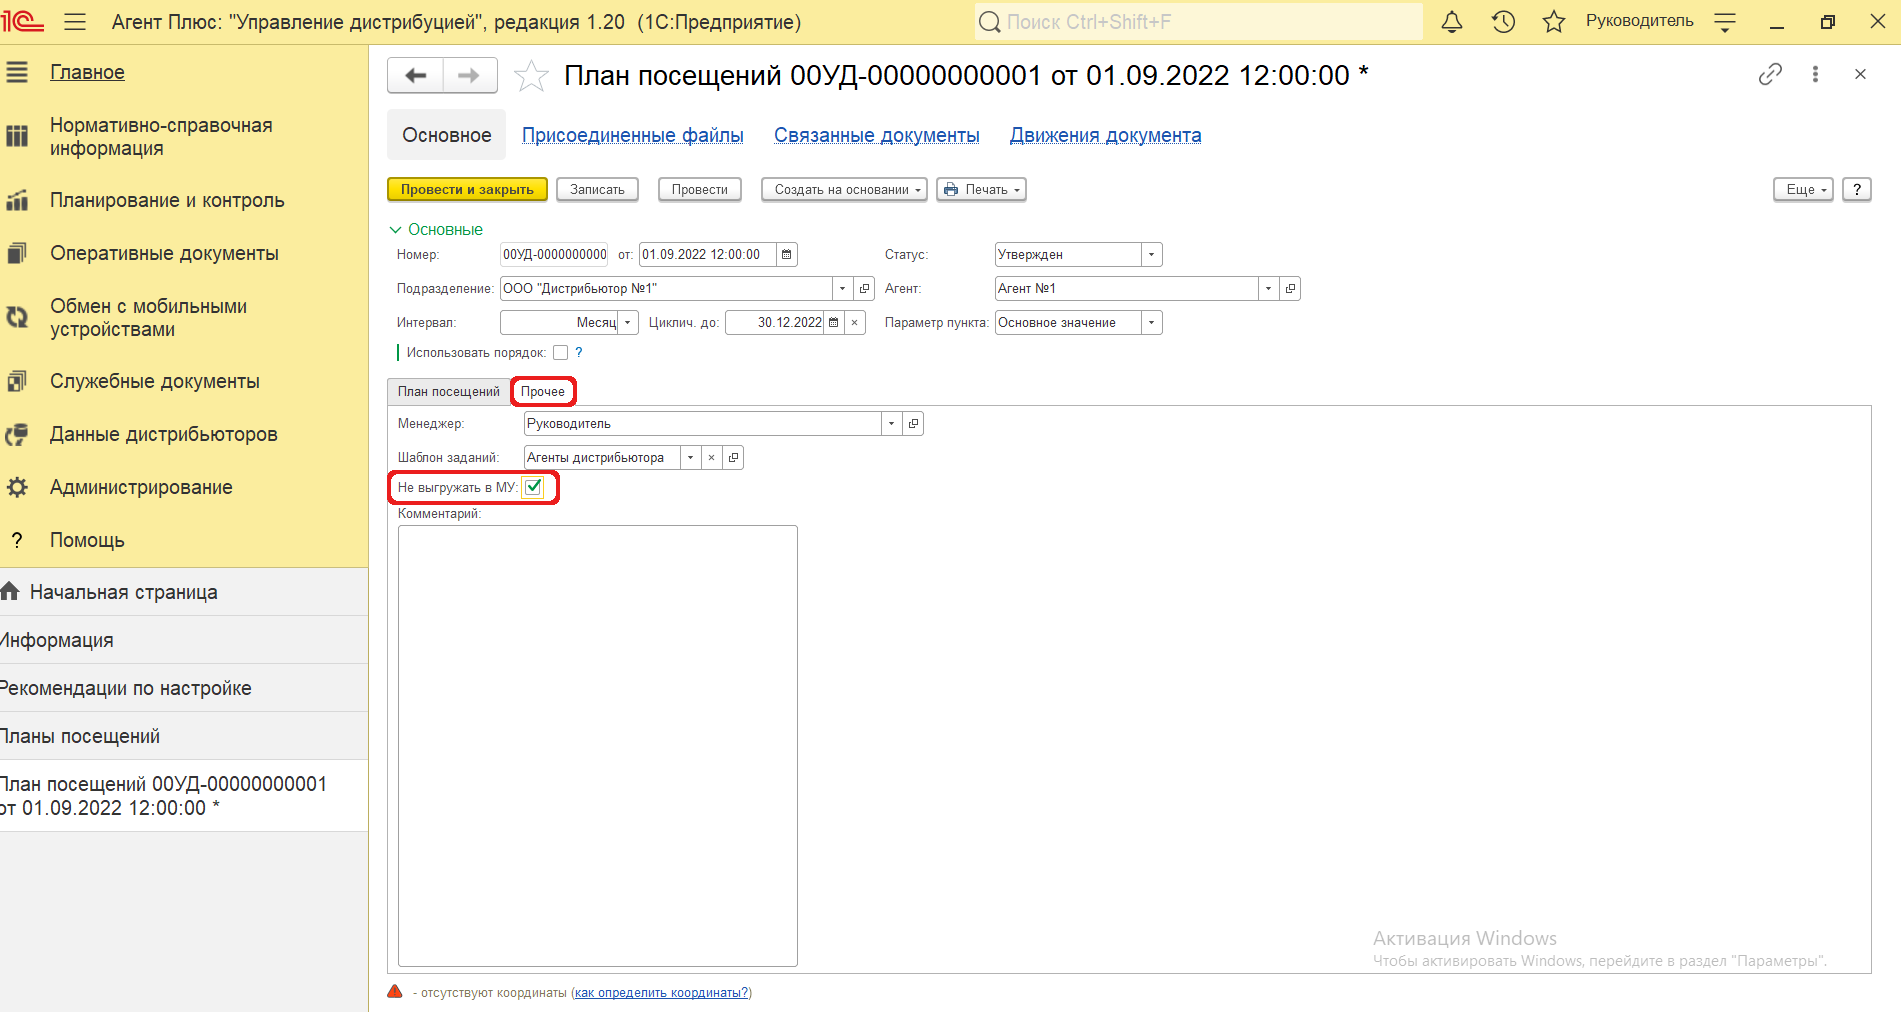This screenshot has width=1901, height=1012.
Task: Open Связанные документы link
Action: pyautogui.click(x=877, y=135)
